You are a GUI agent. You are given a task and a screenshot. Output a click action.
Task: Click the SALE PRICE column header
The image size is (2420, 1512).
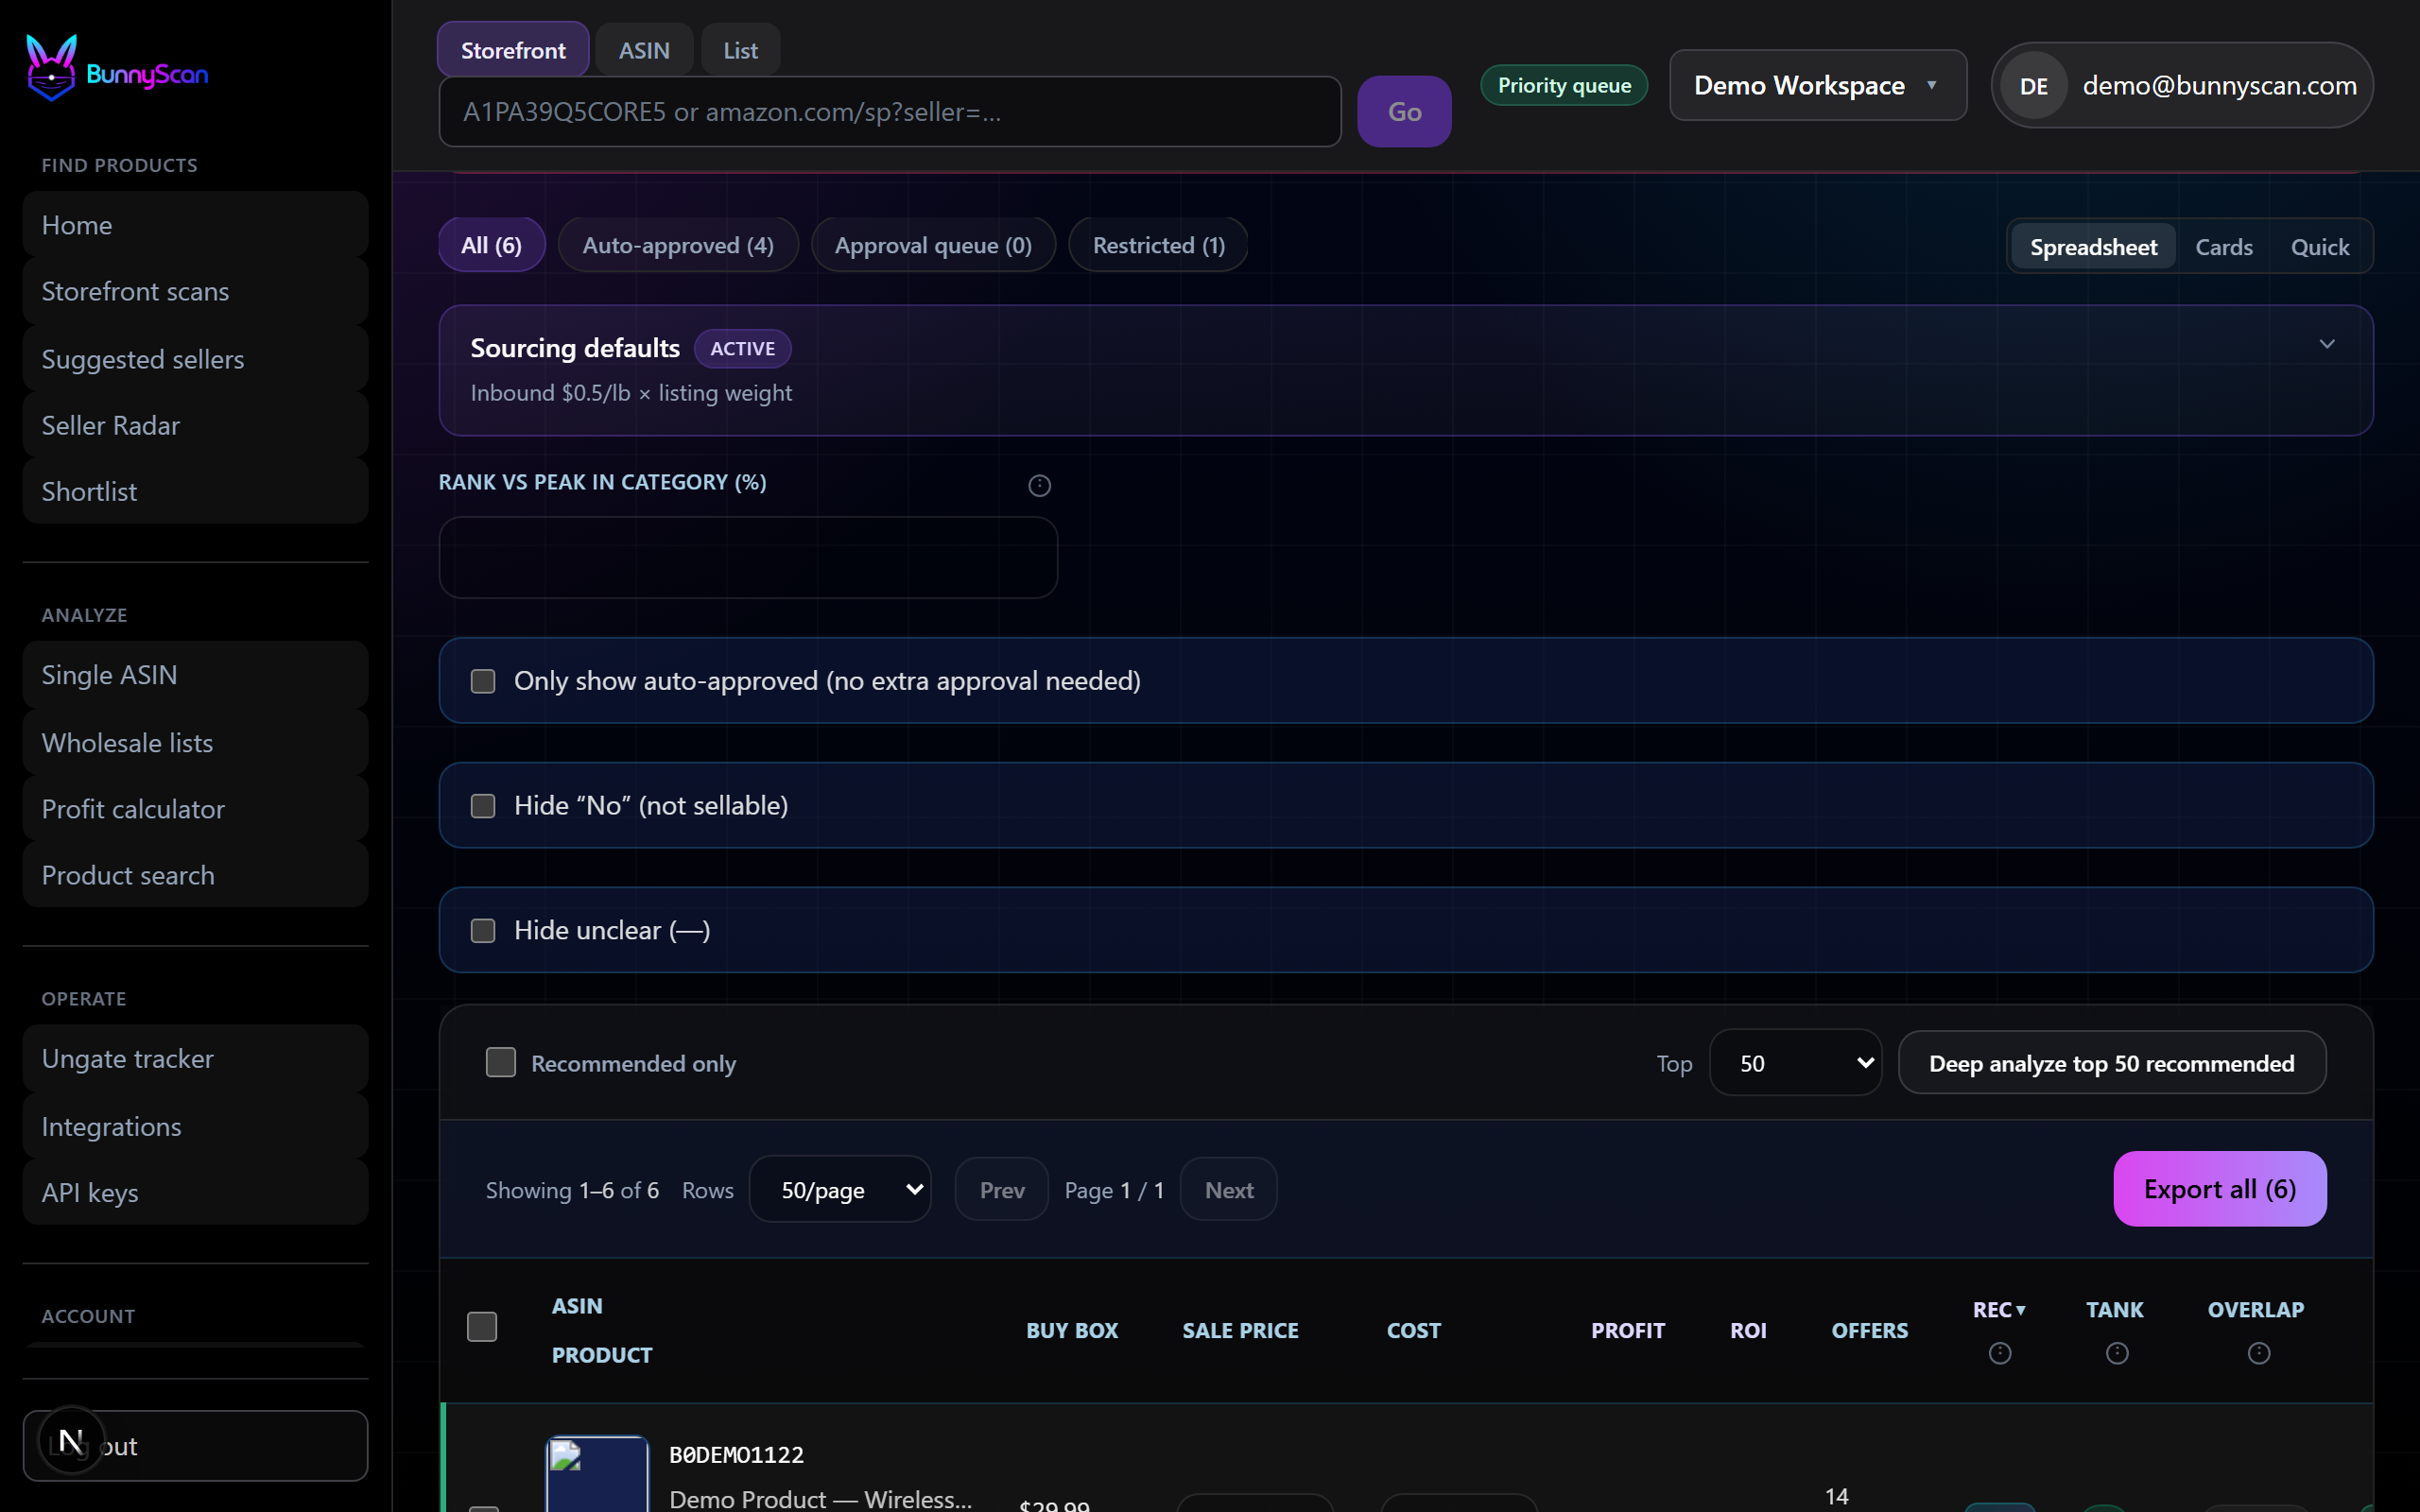(1240, 1330)
